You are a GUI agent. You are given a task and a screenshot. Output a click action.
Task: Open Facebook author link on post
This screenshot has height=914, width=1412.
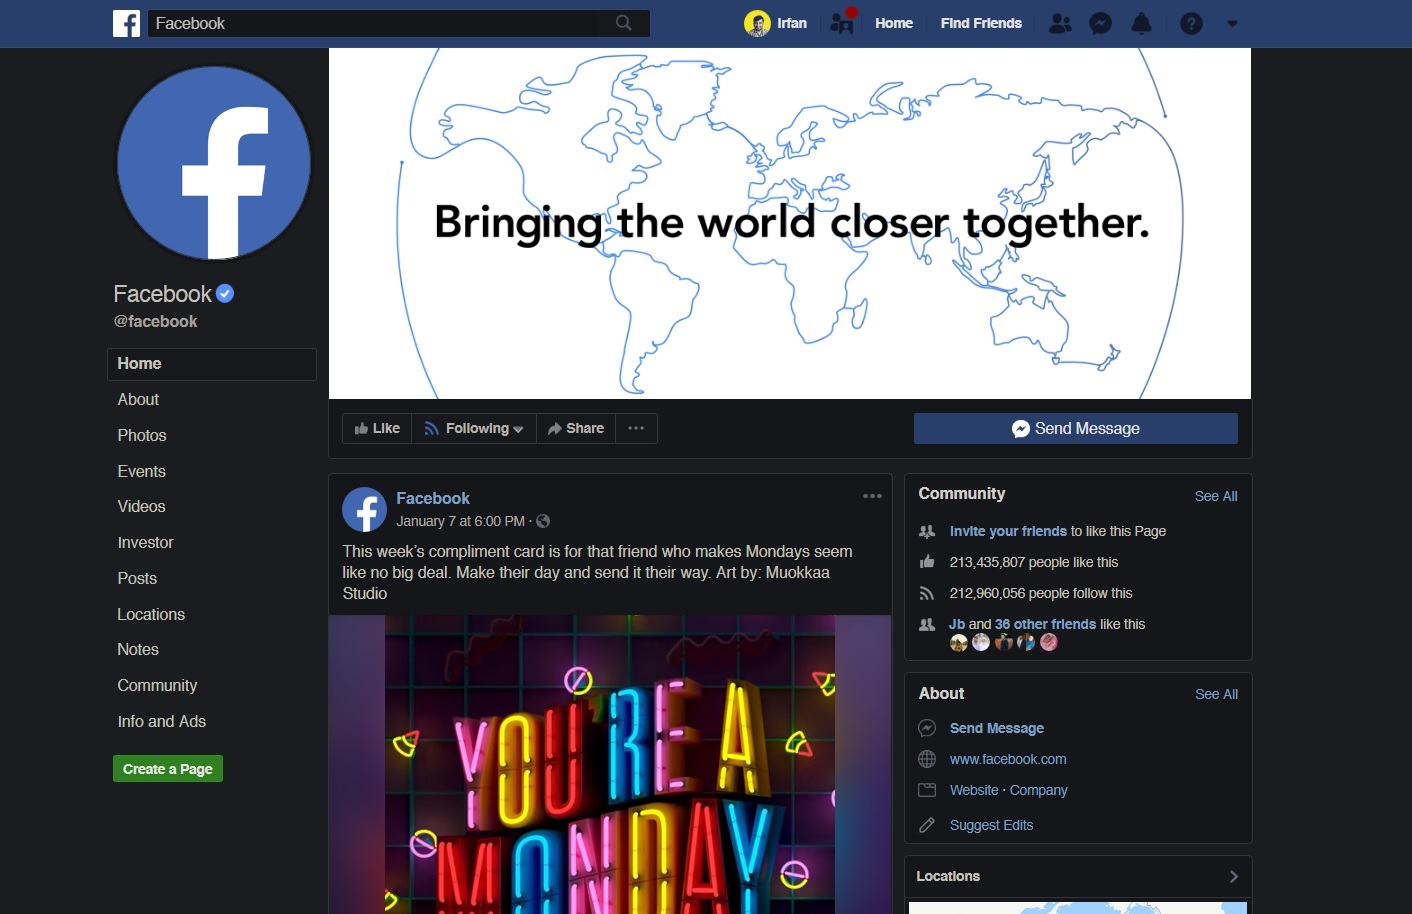(433, 498)
